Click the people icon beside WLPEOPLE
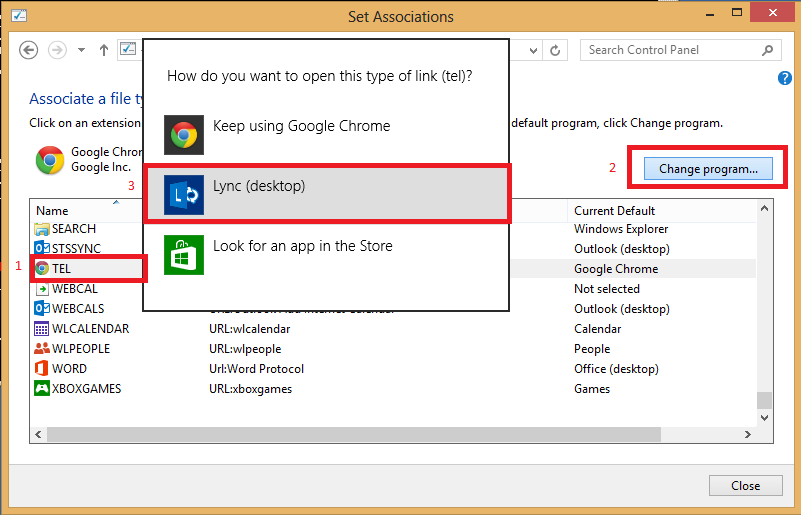Screen dimensions: 801x515 [42, 348]
